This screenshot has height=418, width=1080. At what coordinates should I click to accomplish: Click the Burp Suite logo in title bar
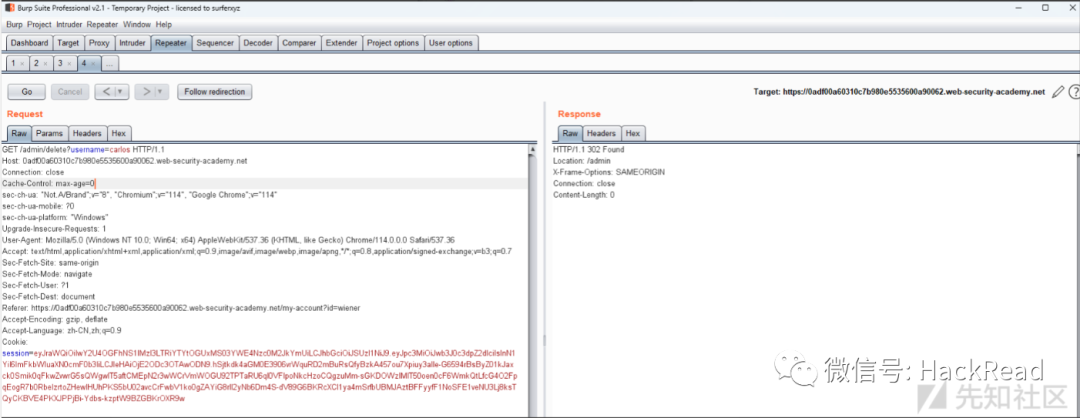10,8
